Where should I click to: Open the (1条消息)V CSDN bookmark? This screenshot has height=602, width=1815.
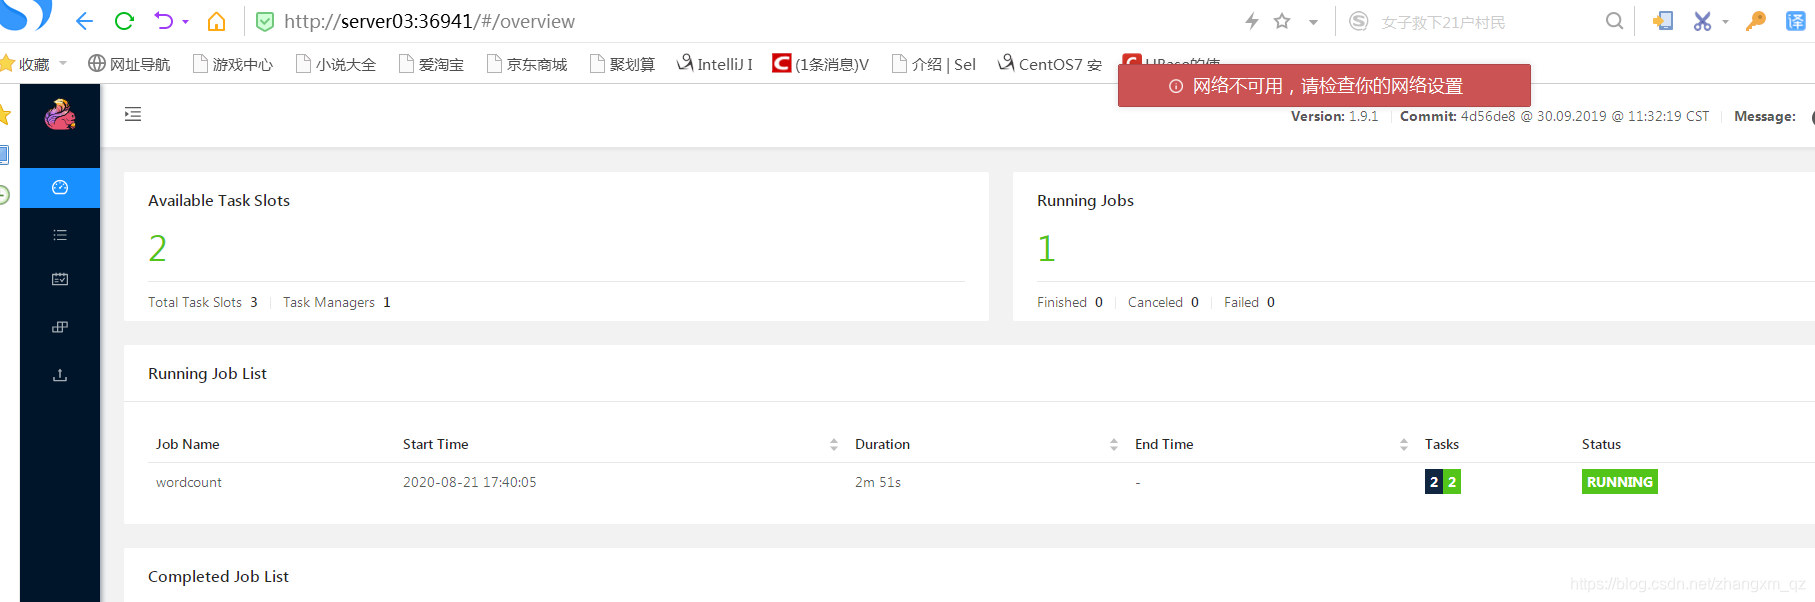pyautogui.click(x=821, y=64)
